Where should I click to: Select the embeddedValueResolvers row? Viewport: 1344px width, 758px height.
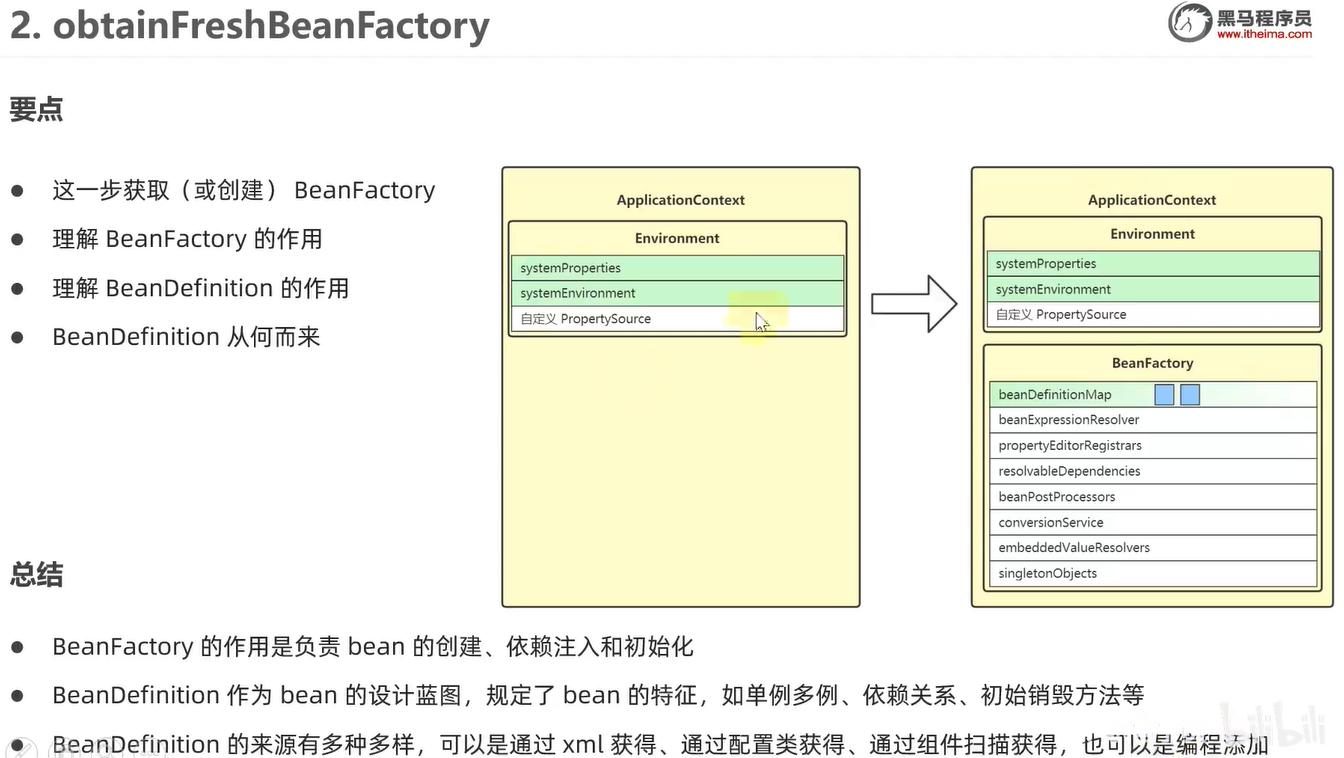[1073, 548]
